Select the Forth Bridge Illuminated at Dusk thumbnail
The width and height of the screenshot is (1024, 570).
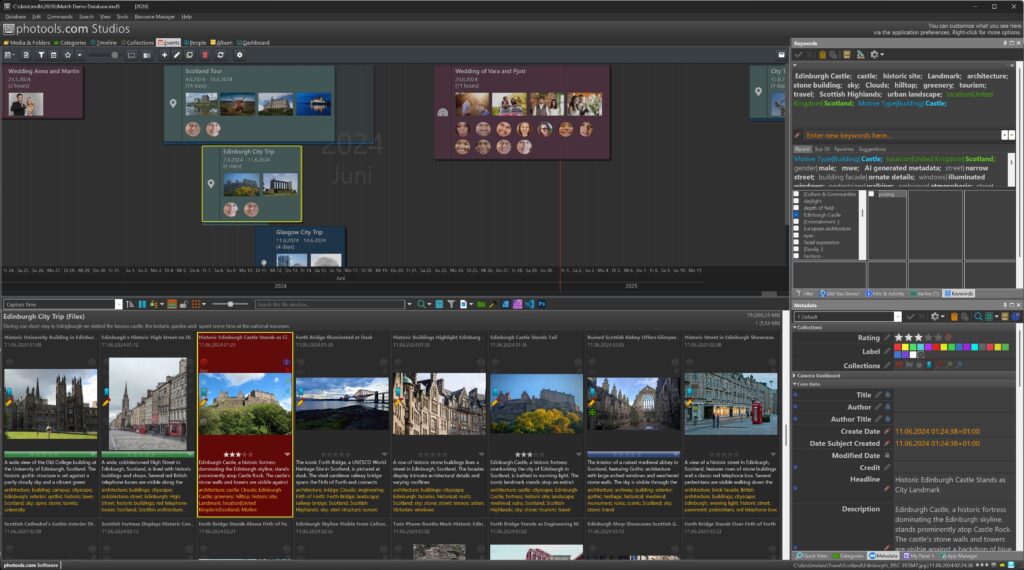(342, 404)
